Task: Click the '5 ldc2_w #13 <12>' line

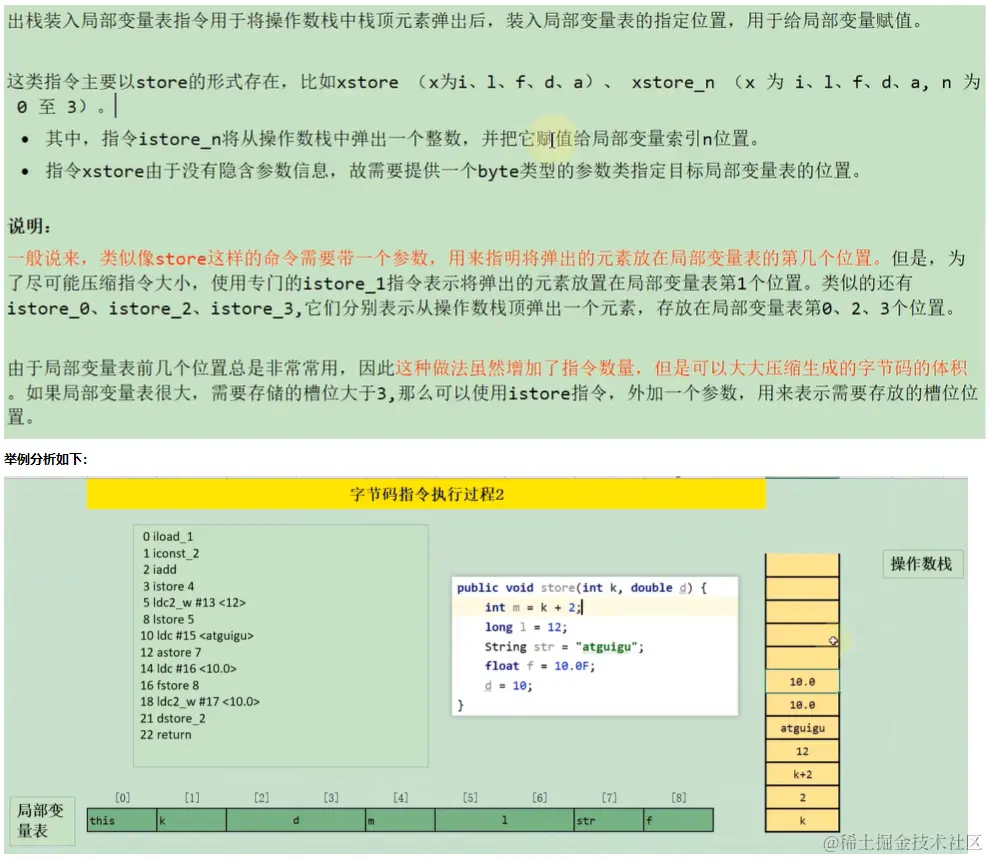Action: click(194, 602)
